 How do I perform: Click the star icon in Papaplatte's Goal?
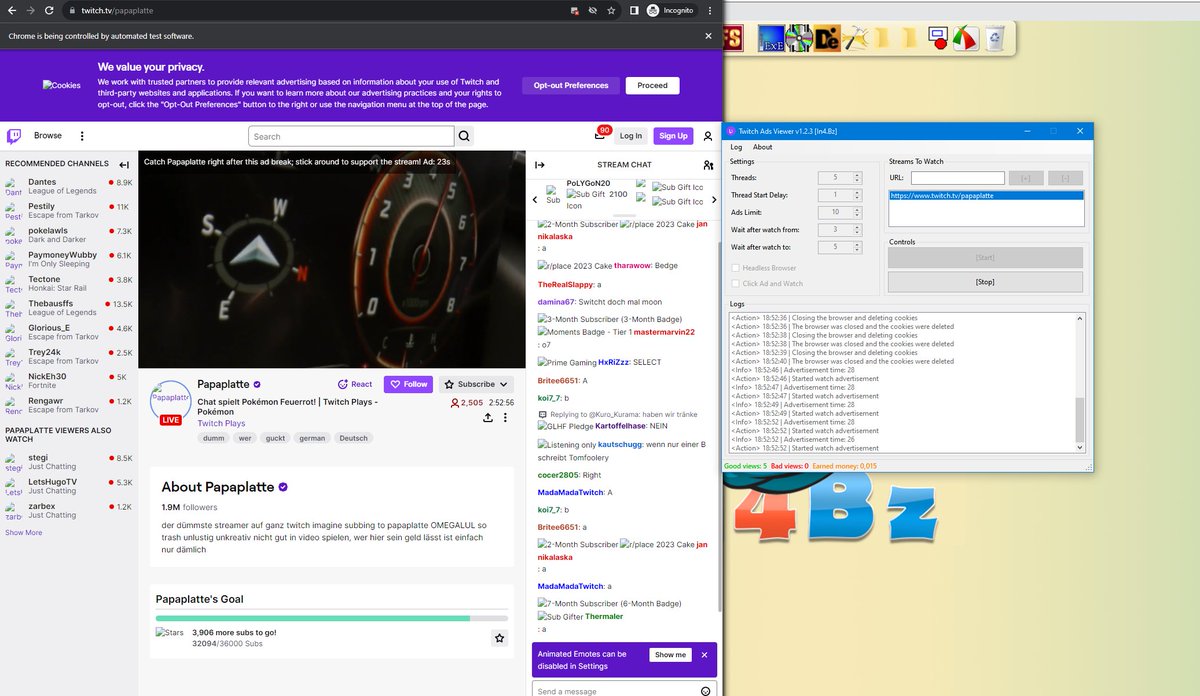(499, 638)
